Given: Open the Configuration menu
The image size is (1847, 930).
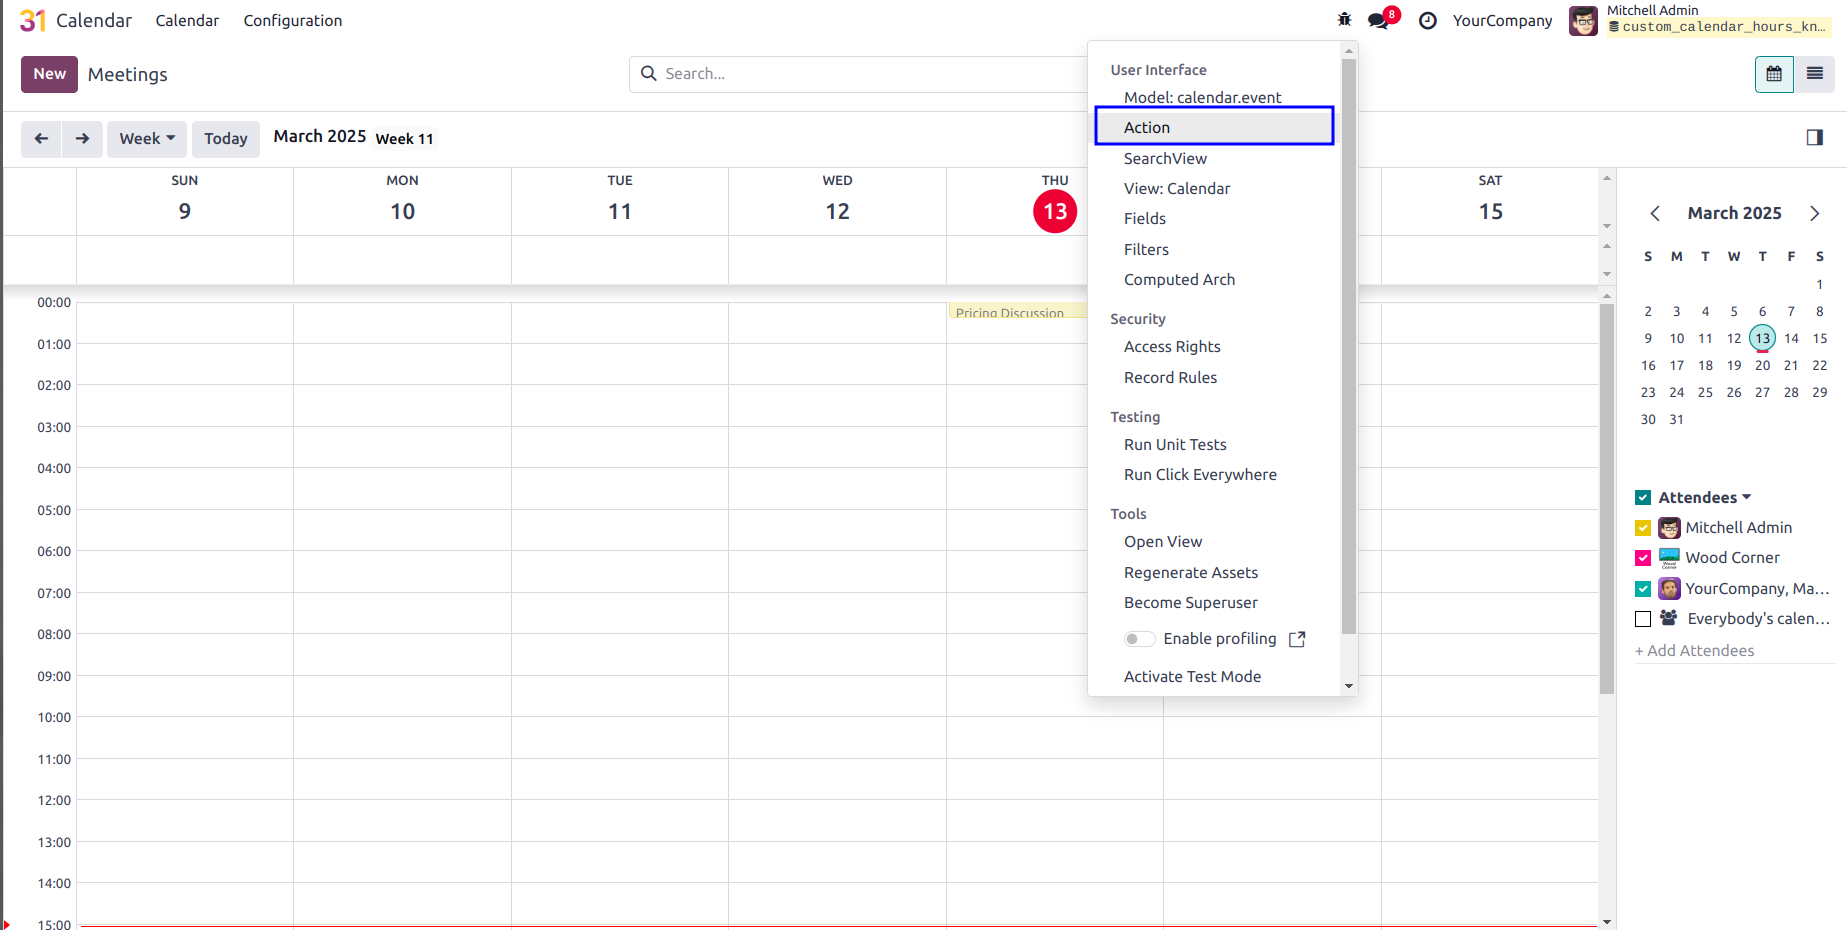Looking at the screenshot, I should [x=292, y=20].
